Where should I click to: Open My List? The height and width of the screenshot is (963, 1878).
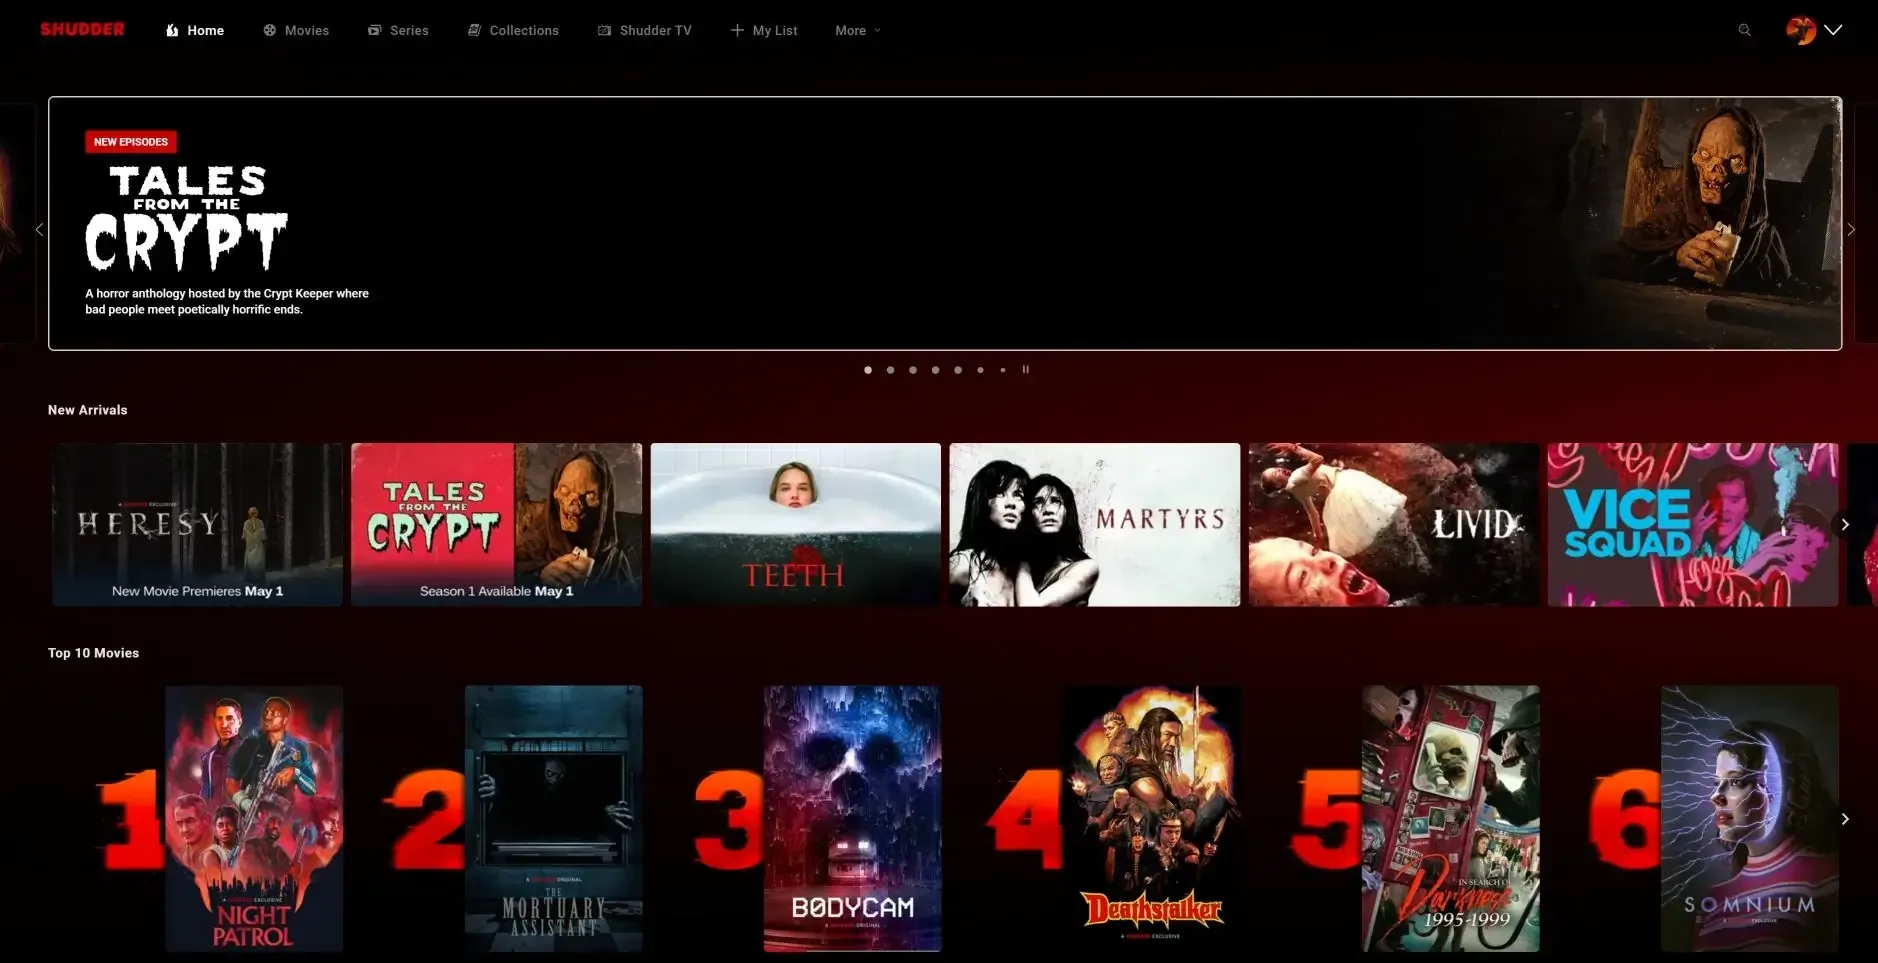(764, 30)
